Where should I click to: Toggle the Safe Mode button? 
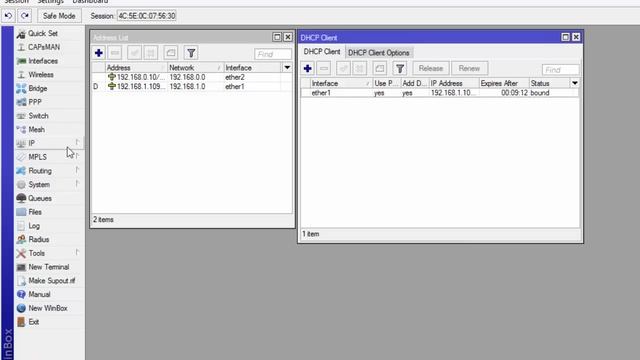tap(59, 16)
